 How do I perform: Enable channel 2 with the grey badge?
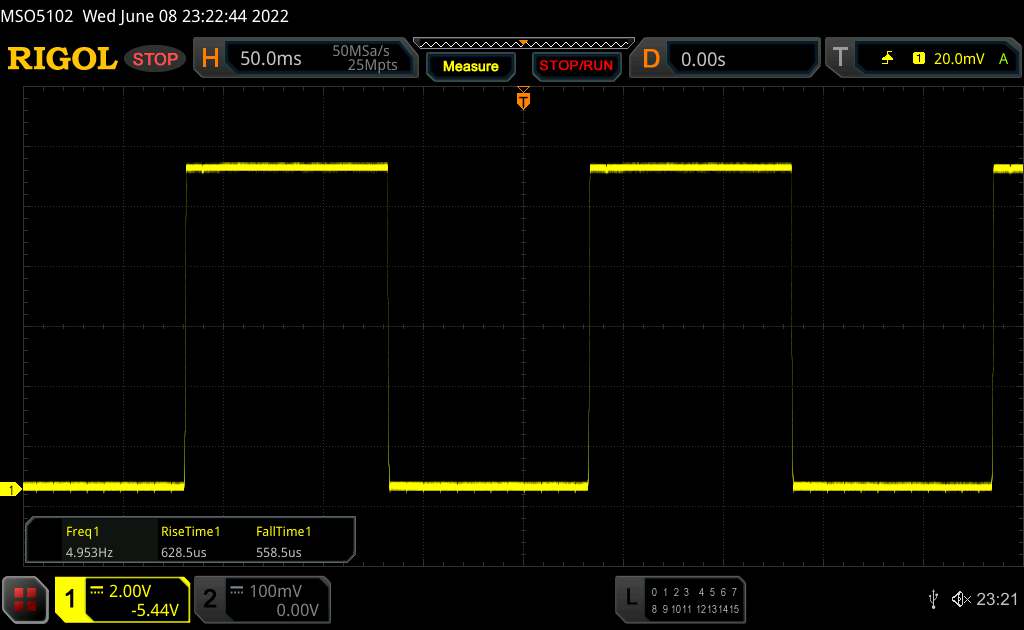click(210, 599)
